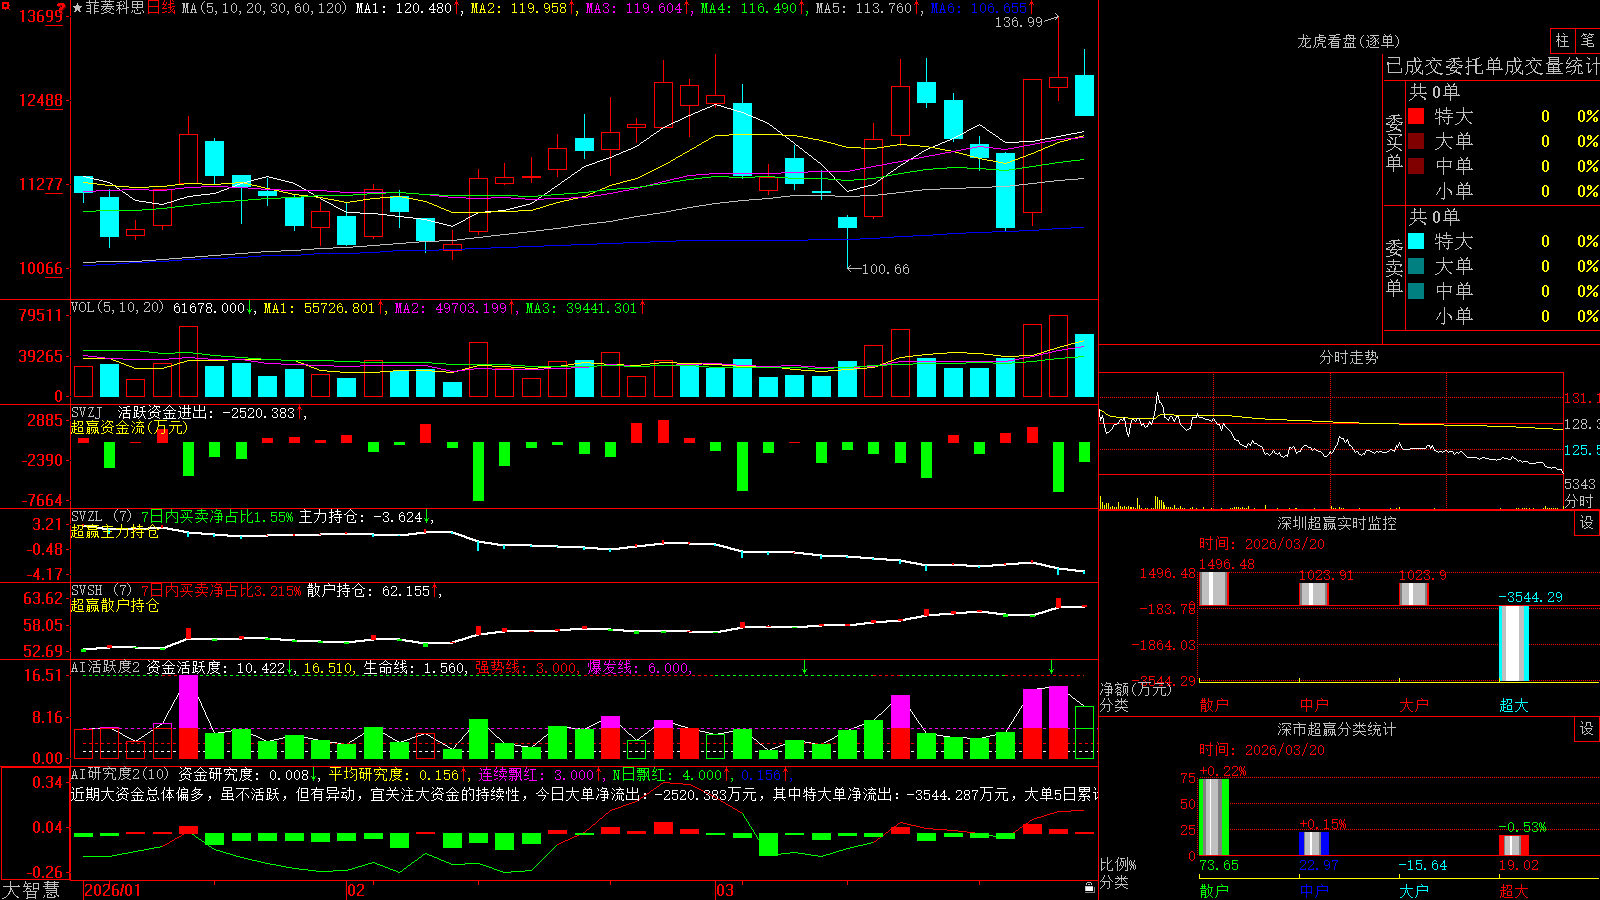
Task: Click the 散户 net amount bar showing 1496.48
Action: click(1214, 588)
